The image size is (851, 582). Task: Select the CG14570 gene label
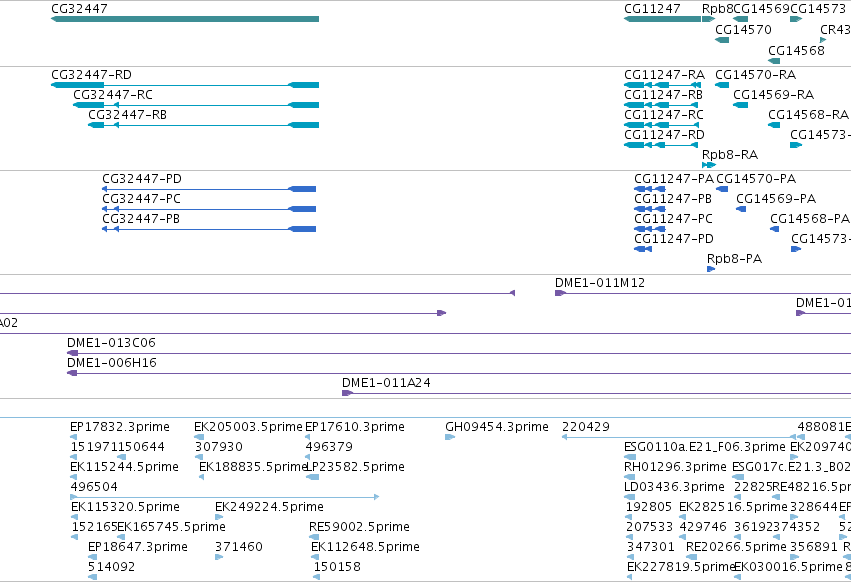click(x=743, y=29)
